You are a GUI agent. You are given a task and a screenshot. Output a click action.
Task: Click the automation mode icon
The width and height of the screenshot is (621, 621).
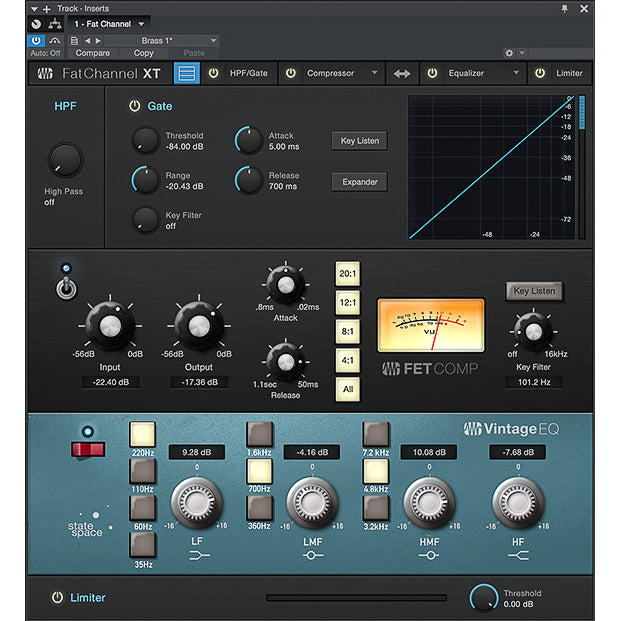55,40
